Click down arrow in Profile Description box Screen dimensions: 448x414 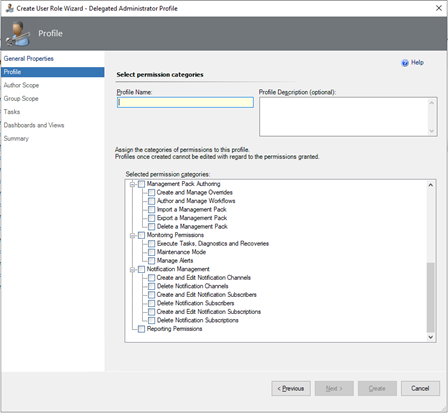[432, 131]
